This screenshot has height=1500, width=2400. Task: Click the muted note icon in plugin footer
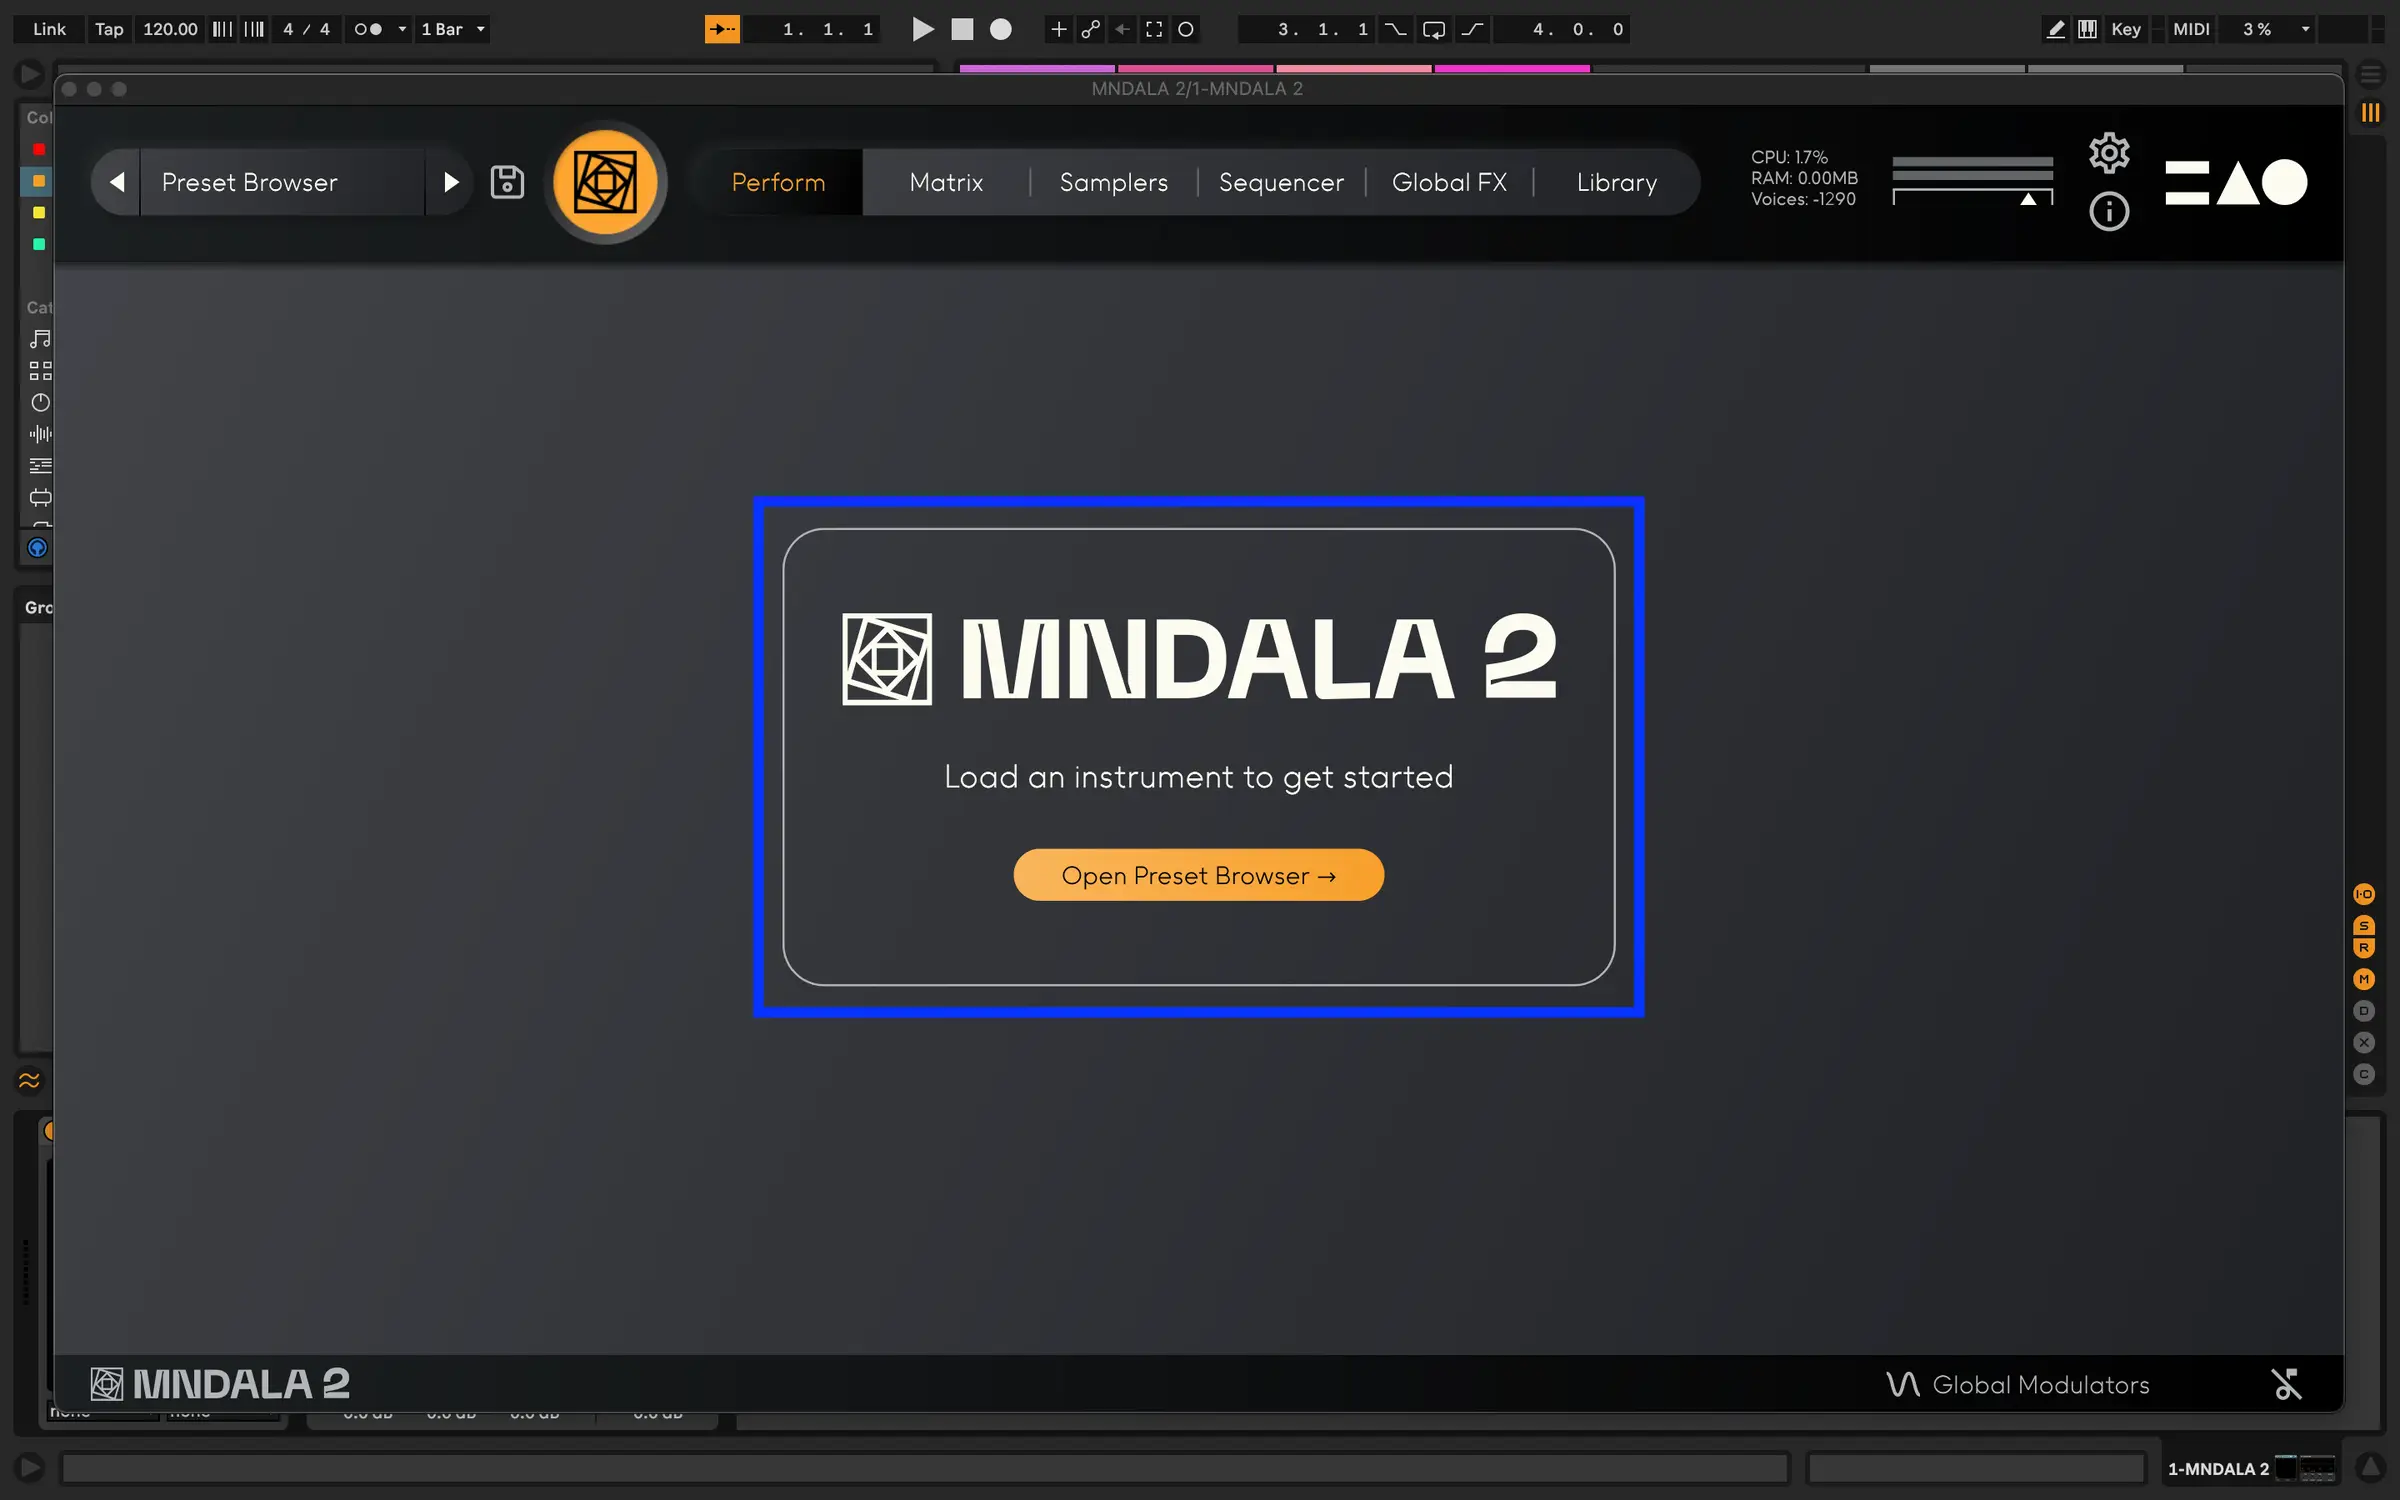click(x=2286, y=1384)
